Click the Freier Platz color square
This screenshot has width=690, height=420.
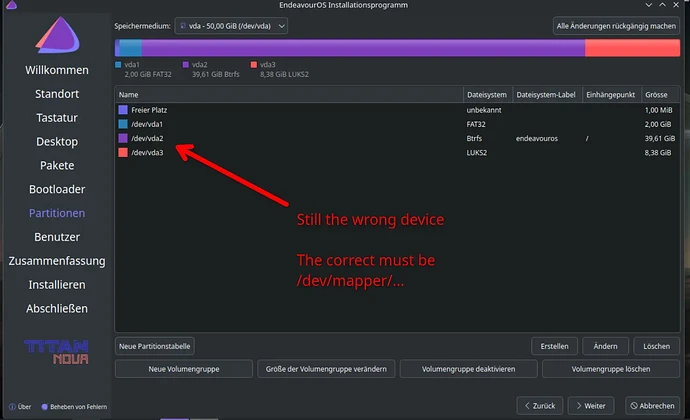123,110
